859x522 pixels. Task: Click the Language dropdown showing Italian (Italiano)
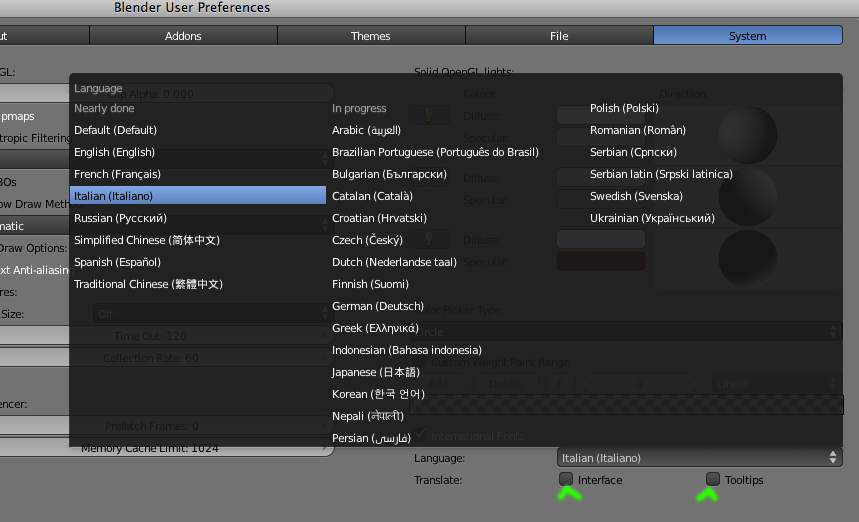699,457
